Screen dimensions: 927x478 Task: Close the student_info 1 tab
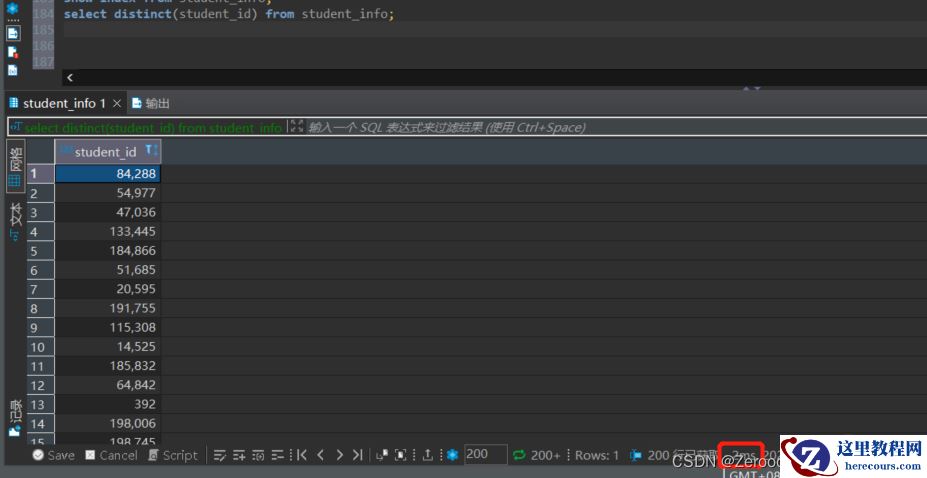[116, 103]
